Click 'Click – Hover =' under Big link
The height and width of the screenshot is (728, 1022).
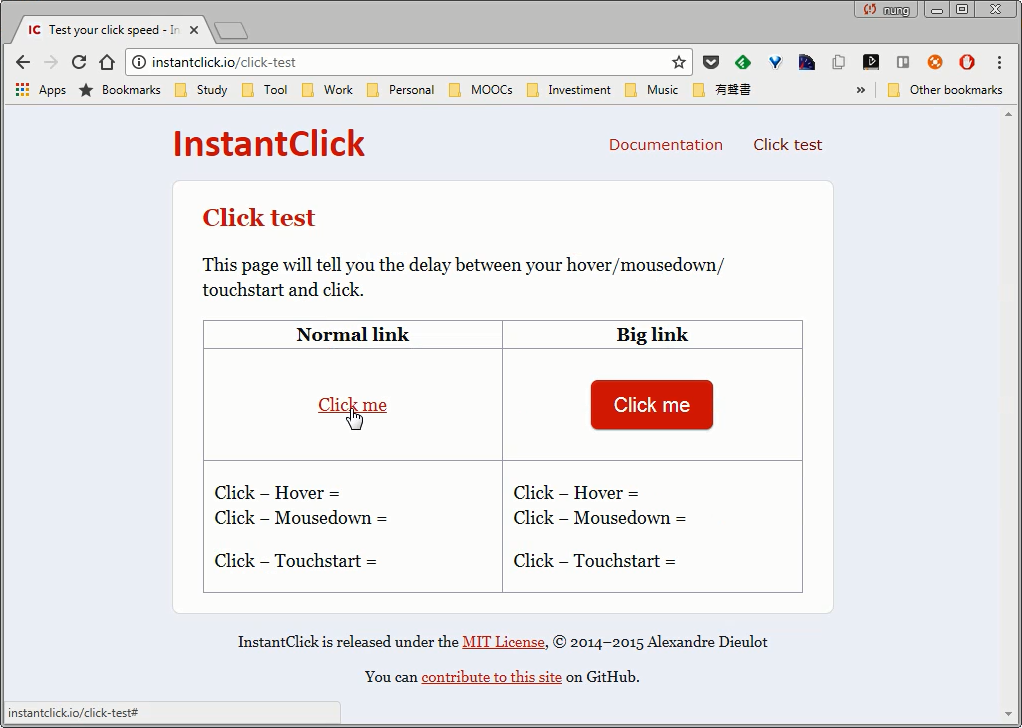tap(576, 493)
